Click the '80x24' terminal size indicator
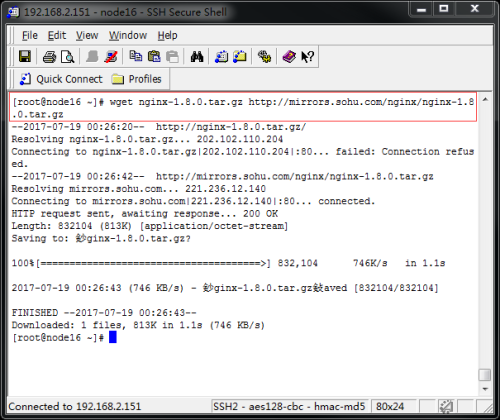Viewport: 500px width, 420px height. [390, 406]
